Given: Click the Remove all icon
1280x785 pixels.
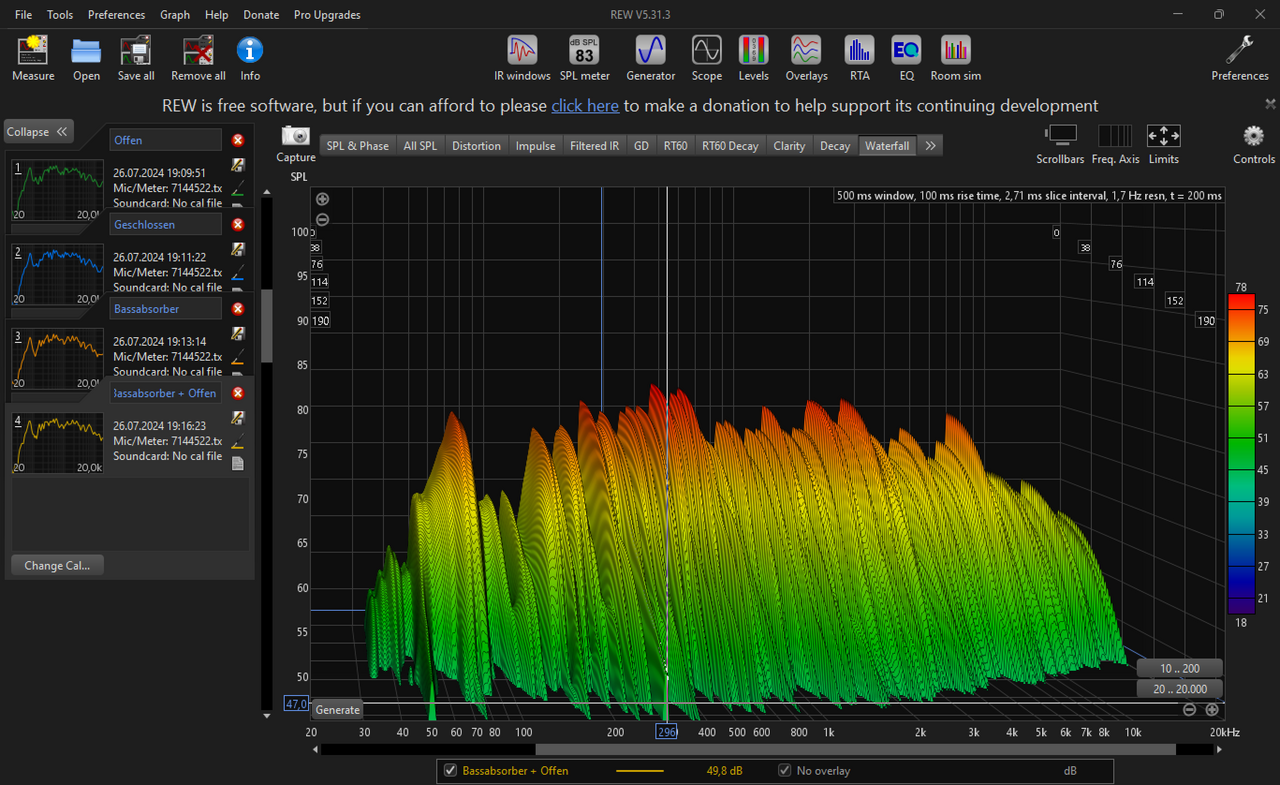Looking at the screenshot, I should coord(198,50).
